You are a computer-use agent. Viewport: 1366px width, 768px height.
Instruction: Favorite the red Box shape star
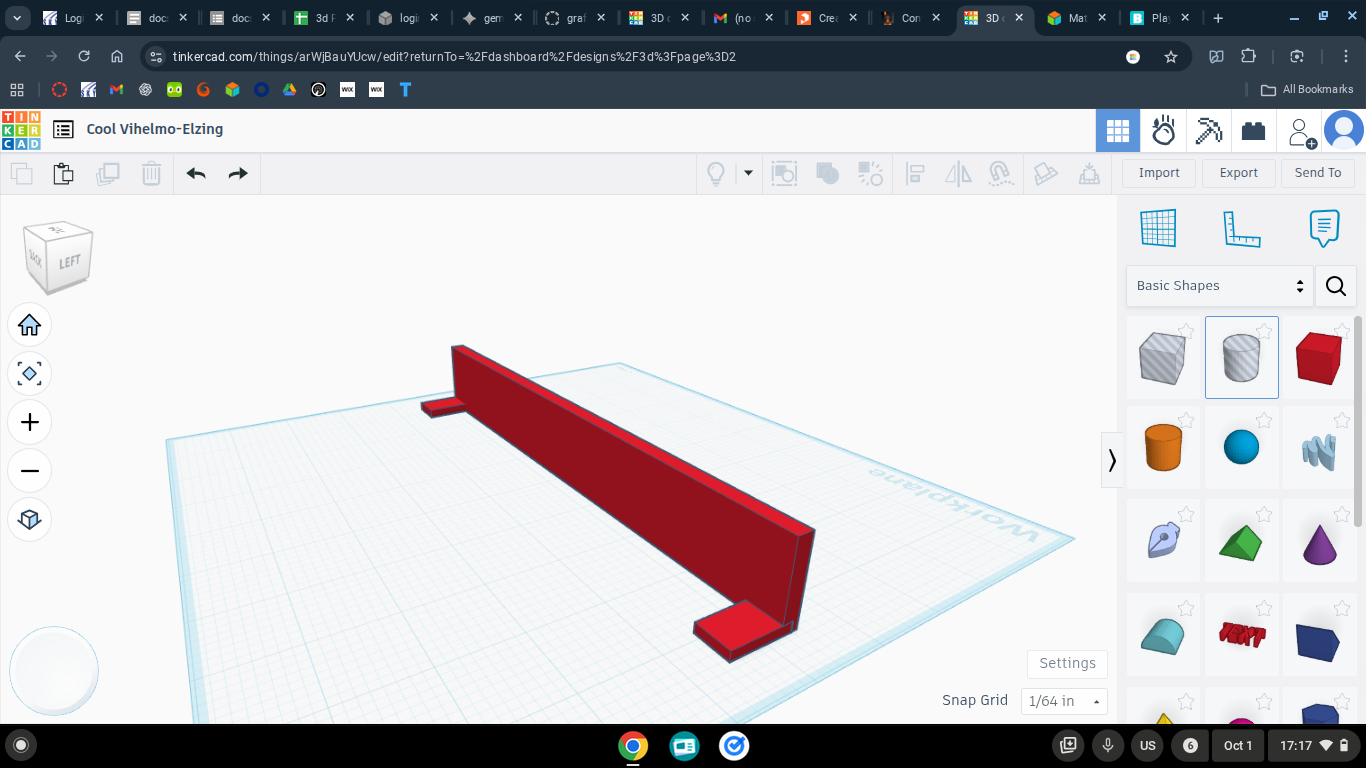click(1342, 331)
